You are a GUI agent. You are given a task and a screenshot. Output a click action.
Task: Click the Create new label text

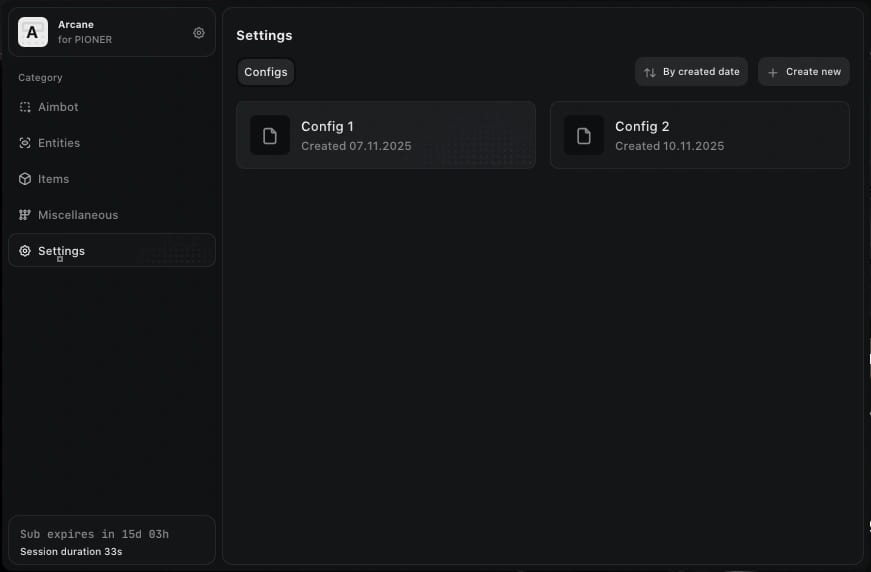pos(813,72)
